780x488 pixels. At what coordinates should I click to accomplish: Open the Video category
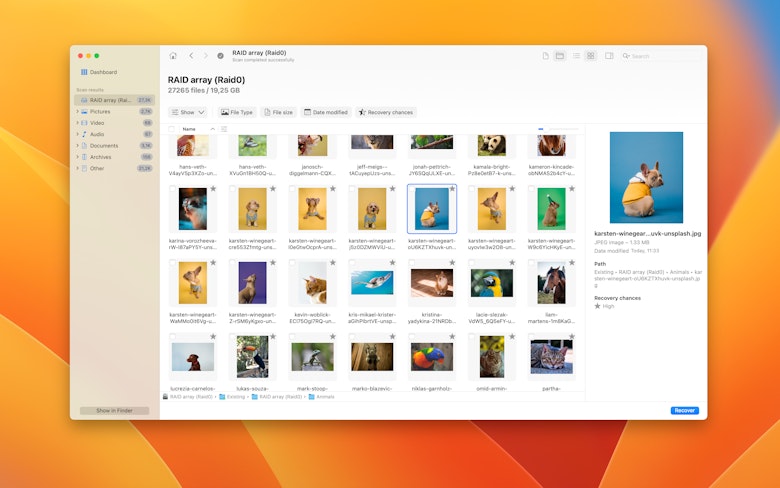tap(114, 123)
